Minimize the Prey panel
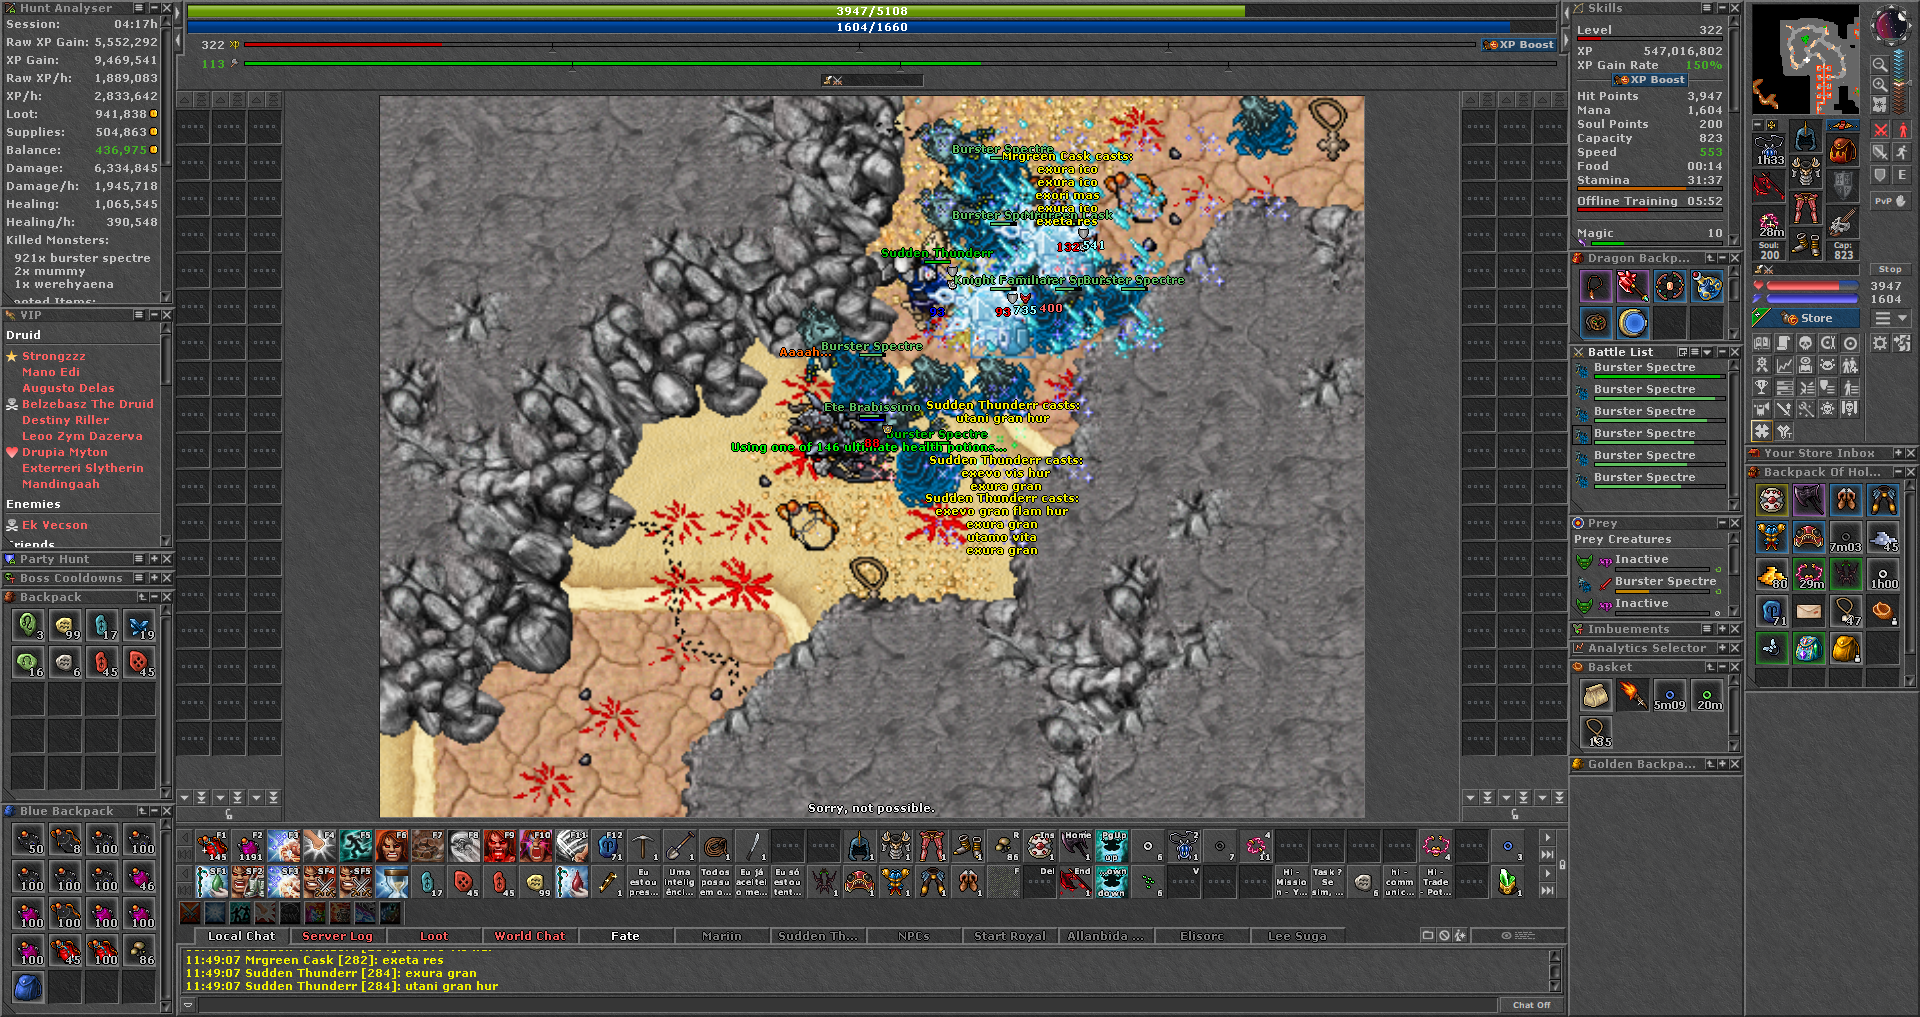This screenshot has width=1920, height=1017. pyautogui.click(x=1722, y=523)
